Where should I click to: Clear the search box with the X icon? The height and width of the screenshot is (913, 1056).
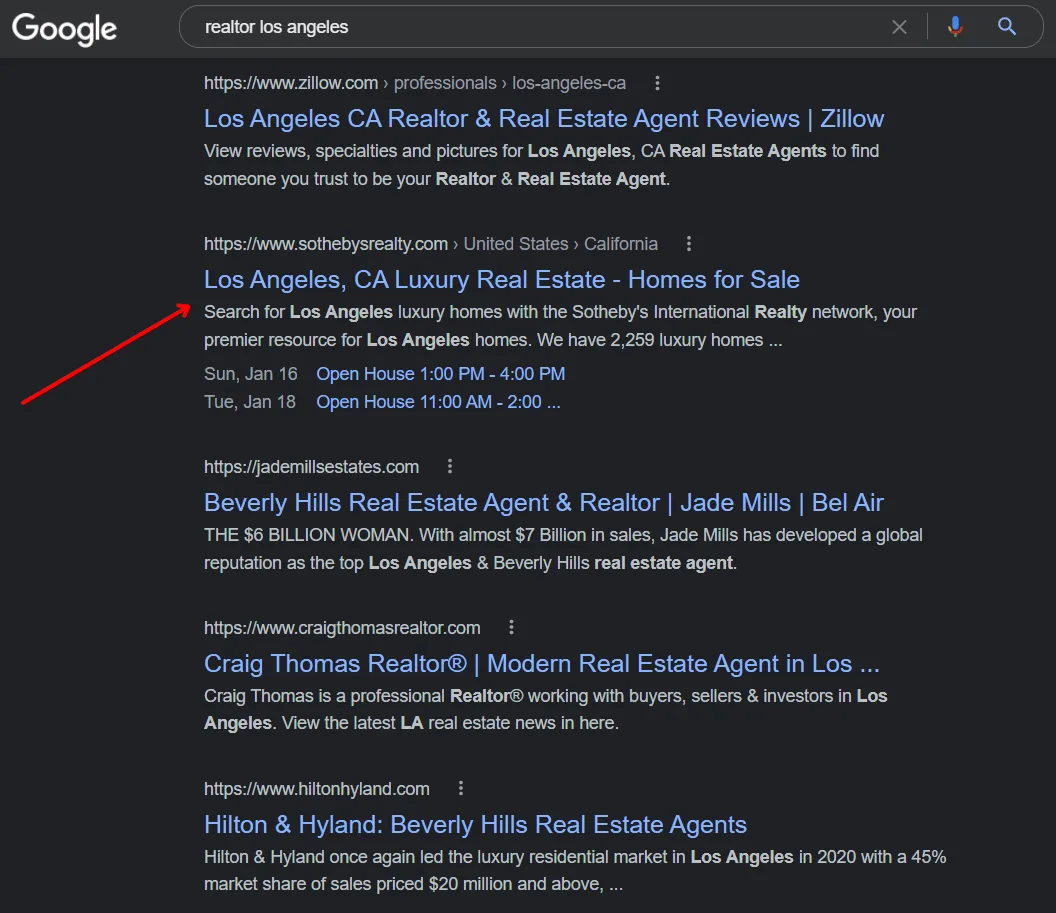click(899, 27)
